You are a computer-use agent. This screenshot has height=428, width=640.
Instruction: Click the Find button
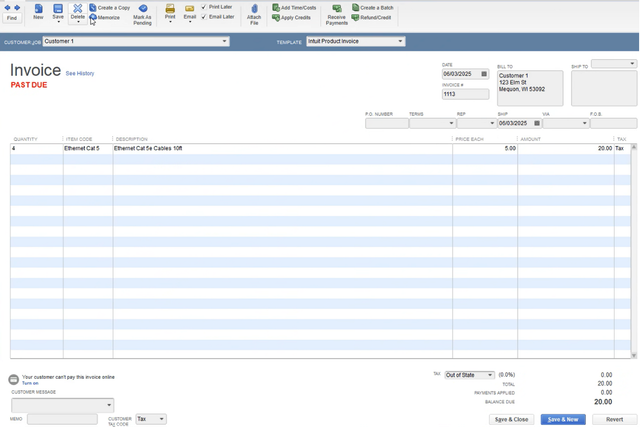point(12,18)
